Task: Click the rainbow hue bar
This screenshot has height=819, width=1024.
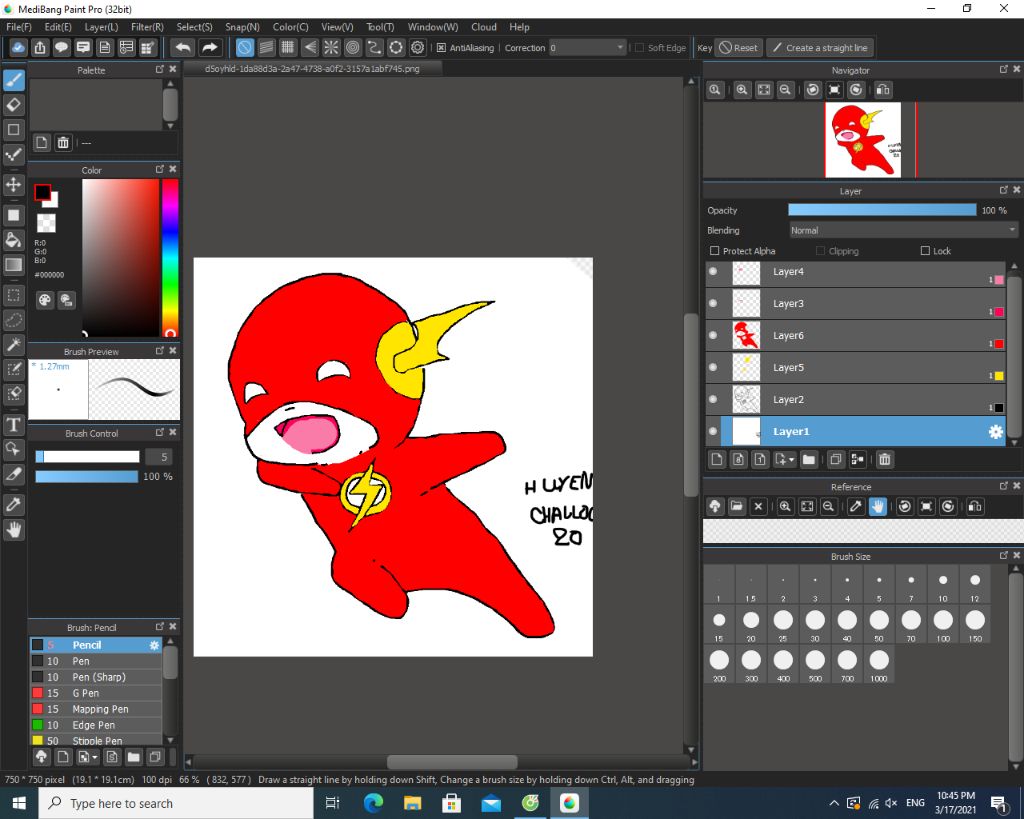Action: coord(170,257)
